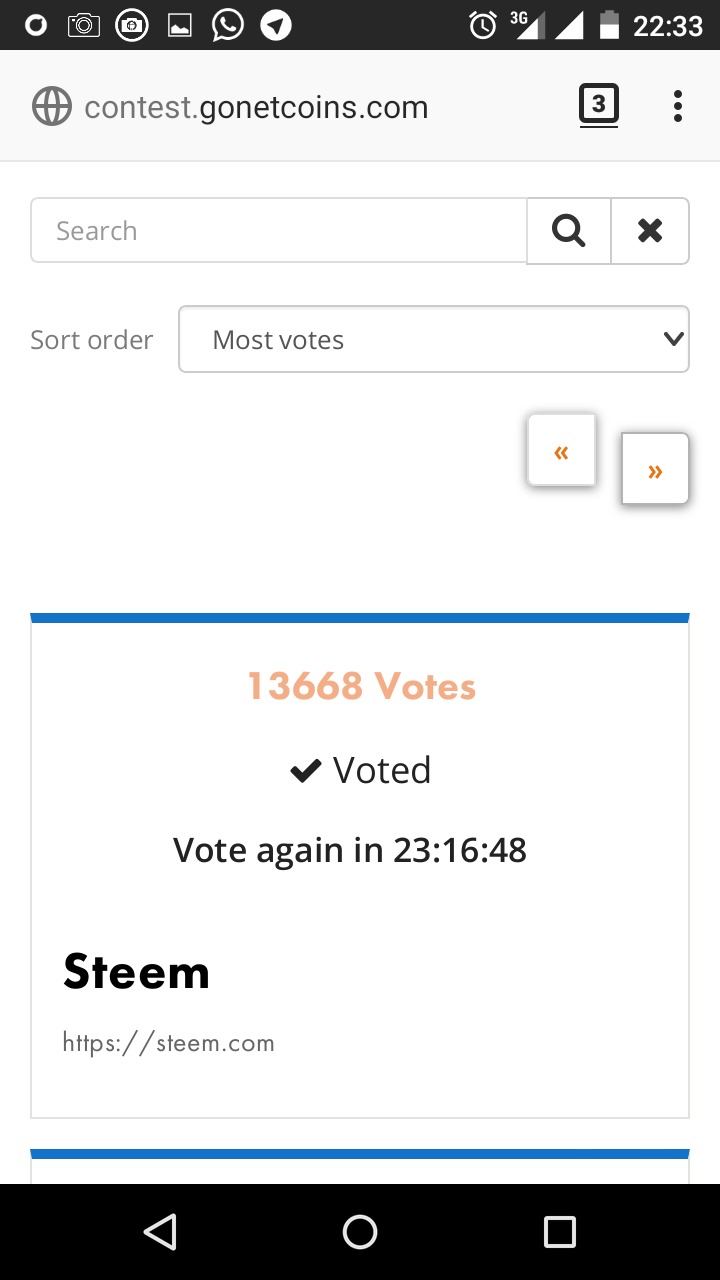Tap the Steem entry title
Image resolution: width=720 pixels, height=1280 pixels.
(x=136, y=971)
